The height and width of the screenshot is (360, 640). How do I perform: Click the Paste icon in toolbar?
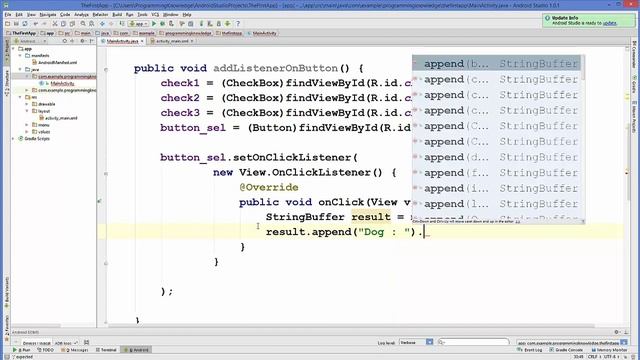72,24
